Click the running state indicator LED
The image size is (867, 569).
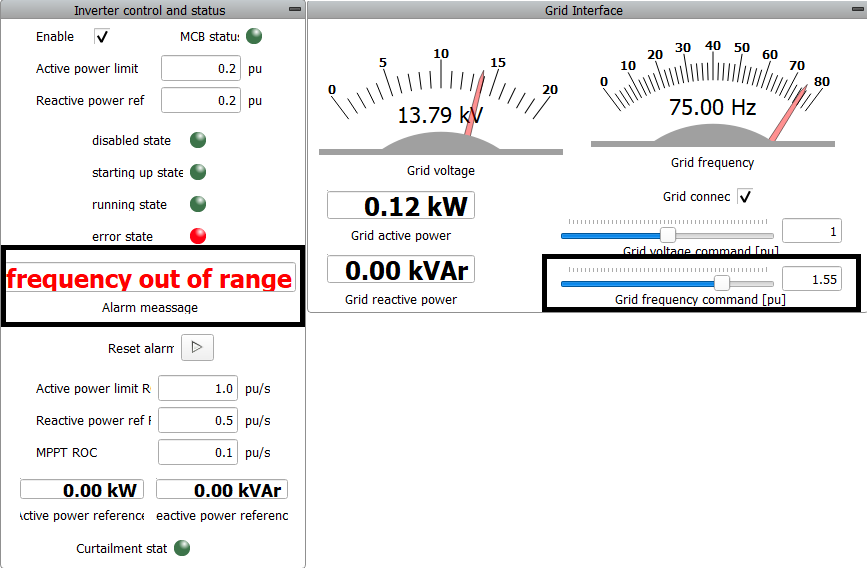[198, 205]
